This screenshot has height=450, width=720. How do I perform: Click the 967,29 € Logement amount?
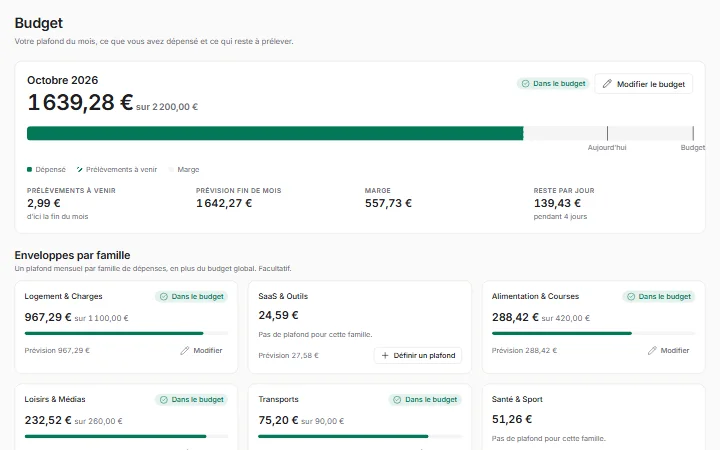click(48, 317)
